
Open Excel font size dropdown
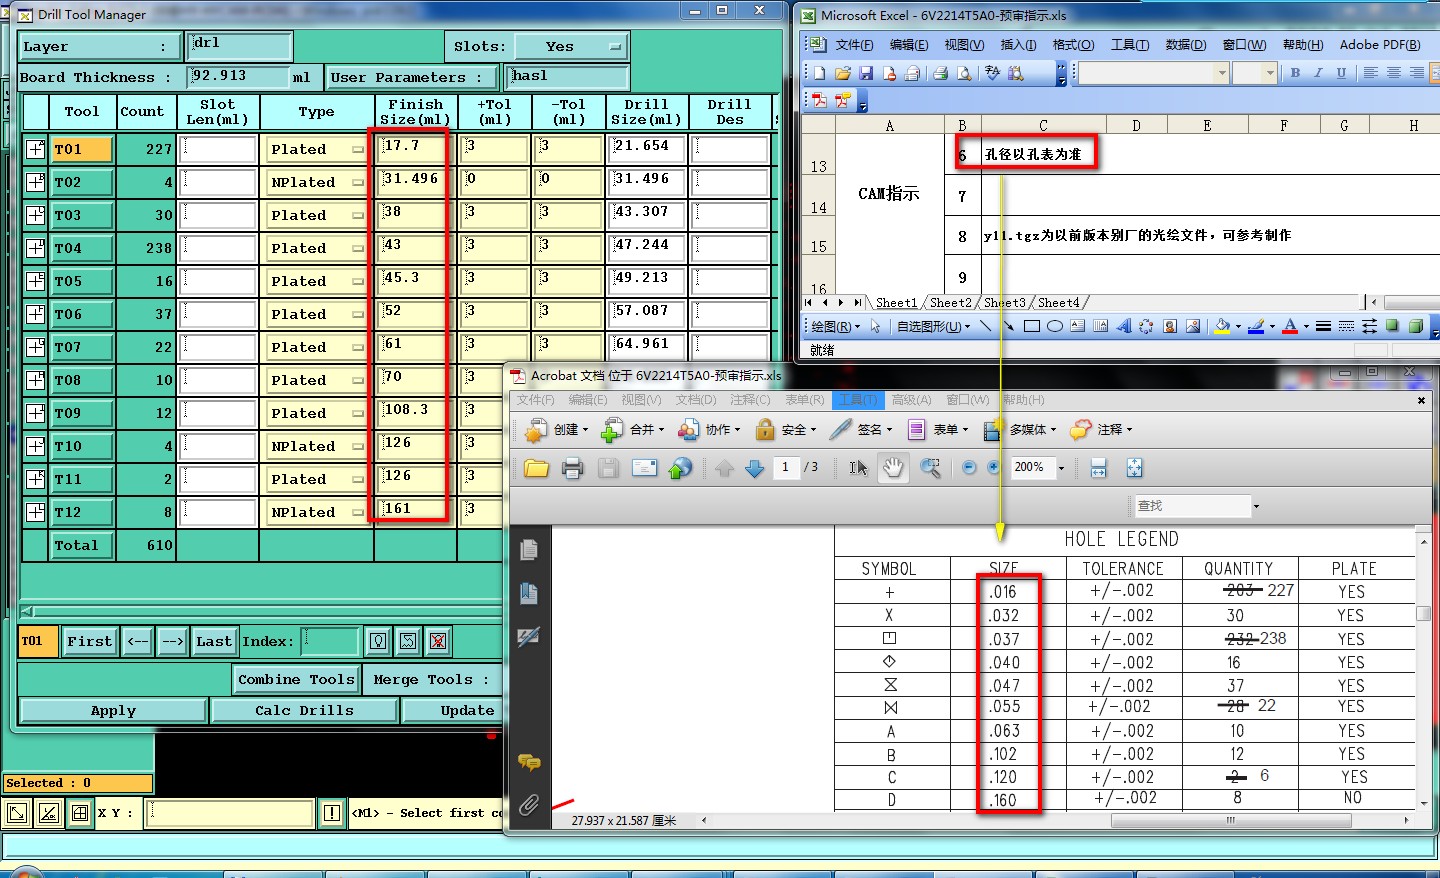(x=1270, y=73)
